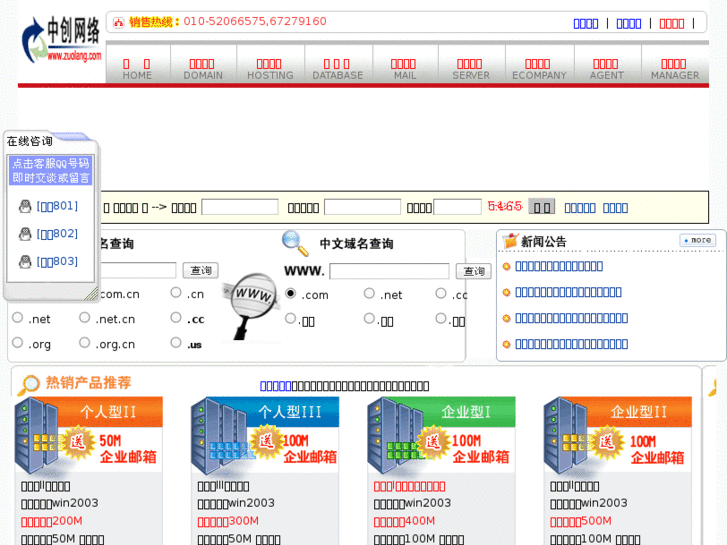Viewport: 727px width, 545px height.
Task: Click the captcha code input field
Action: click(x=457, y=207)
